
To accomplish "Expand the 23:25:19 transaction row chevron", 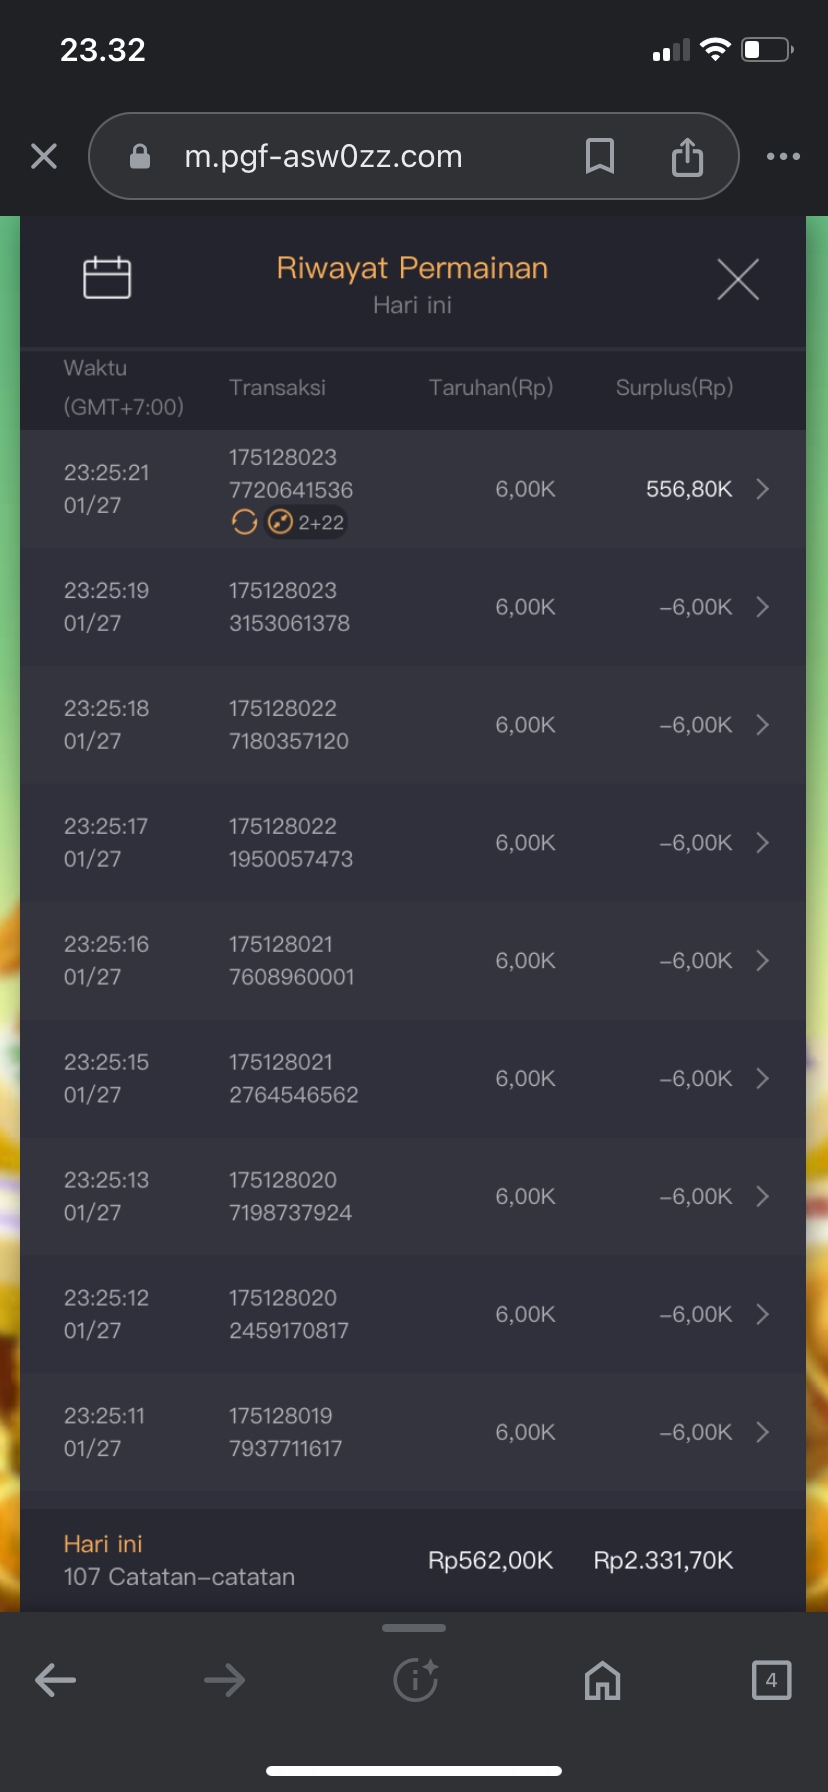I will tap(763, 607).
